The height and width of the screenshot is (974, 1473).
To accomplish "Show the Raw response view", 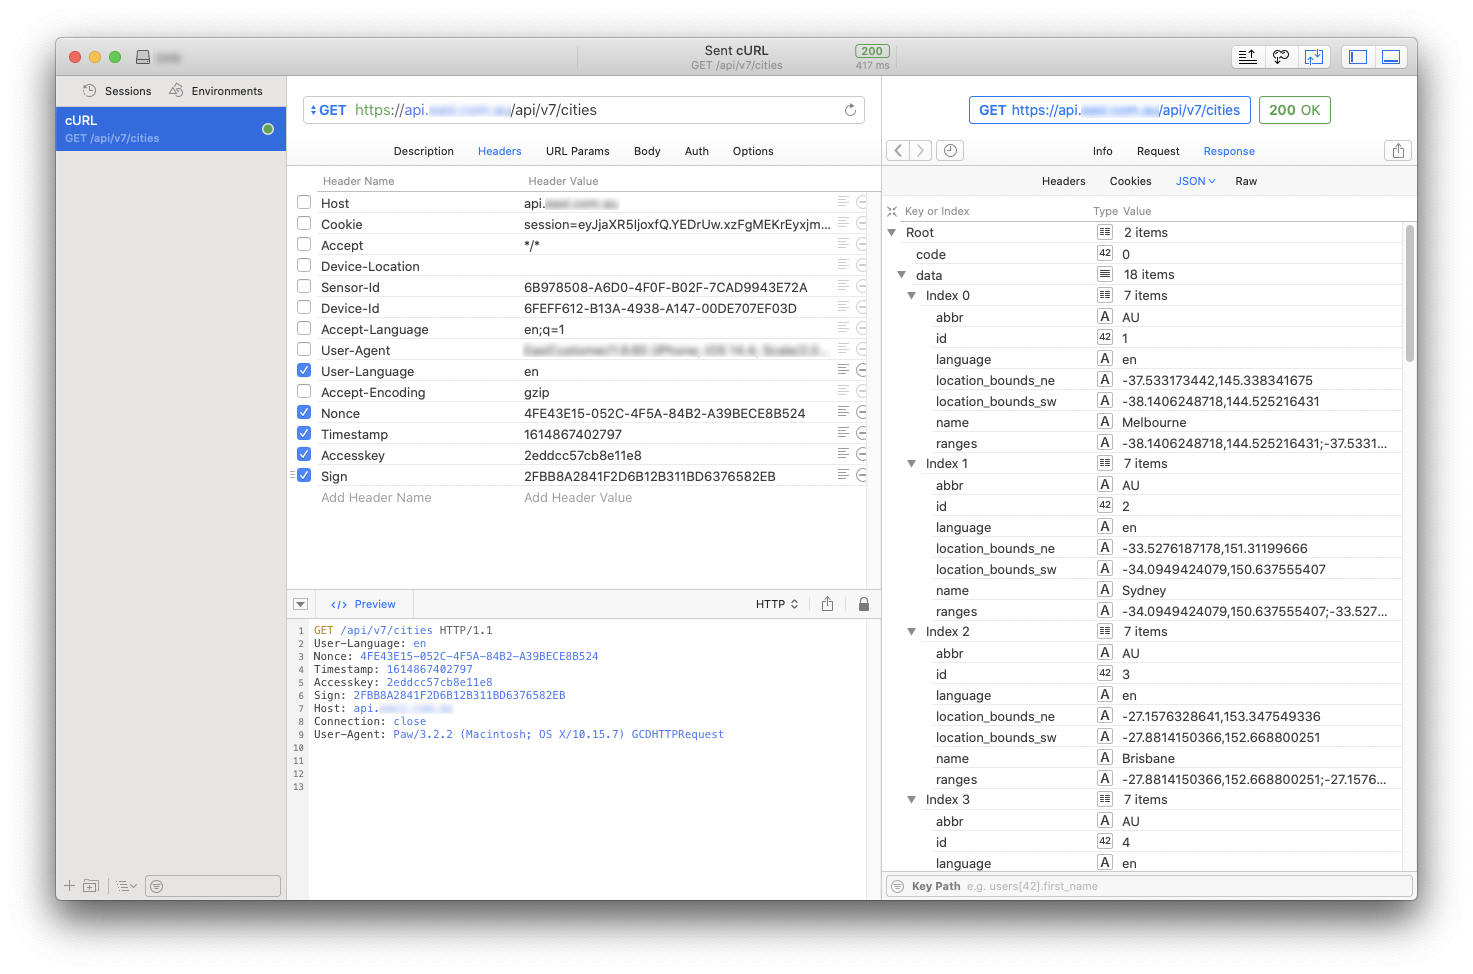I will [1246, 181].
